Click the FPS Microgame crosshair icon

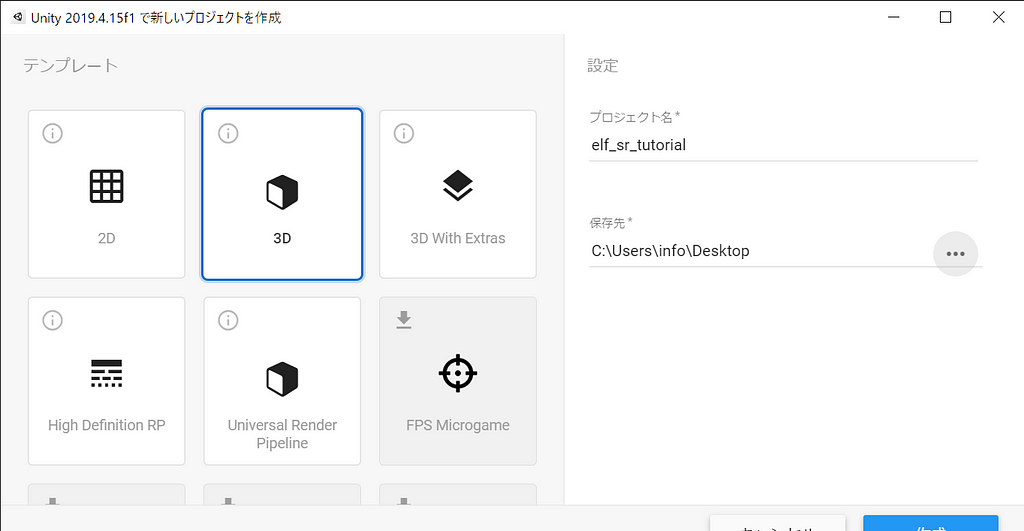[x=458, y=373]
